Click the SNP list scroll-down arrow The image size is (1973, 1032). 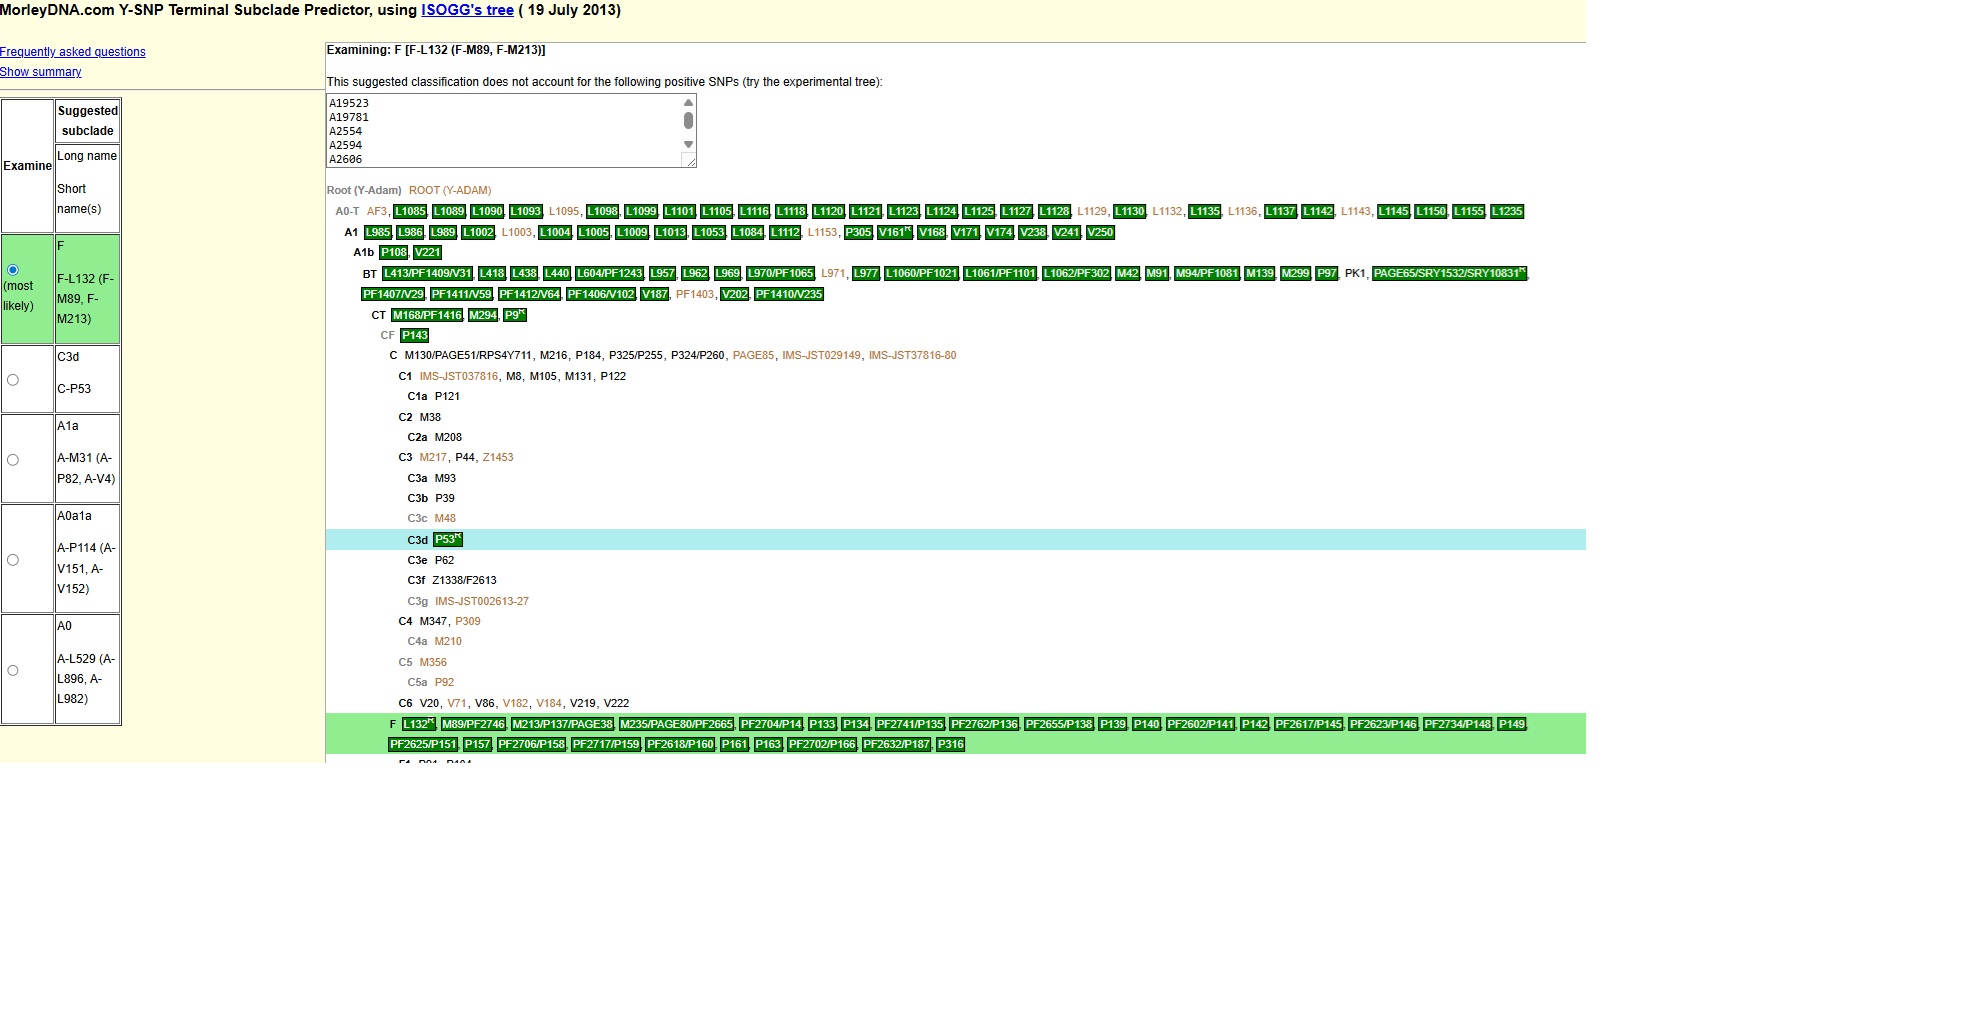[x=688, y=145]
